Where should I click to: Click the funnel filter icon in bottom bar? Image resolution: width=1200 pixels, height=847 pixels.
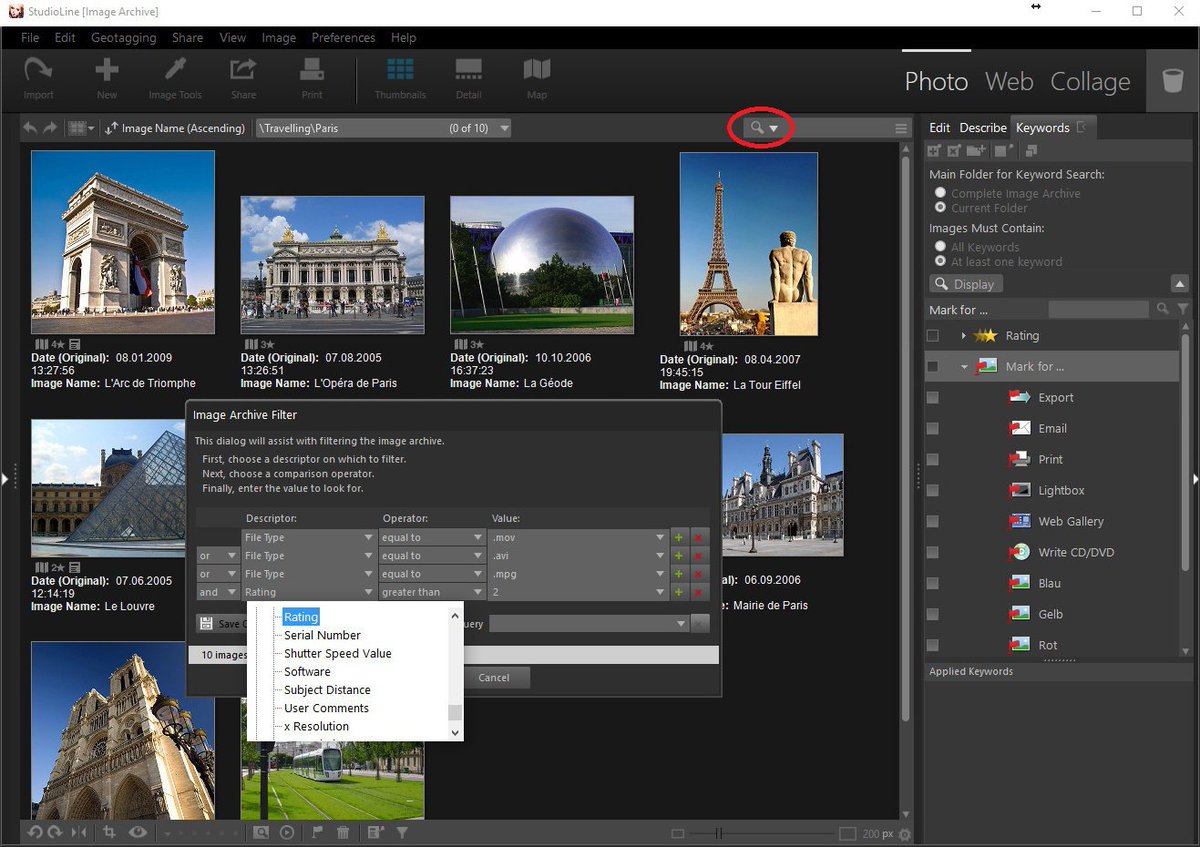(x=402, y=832)
